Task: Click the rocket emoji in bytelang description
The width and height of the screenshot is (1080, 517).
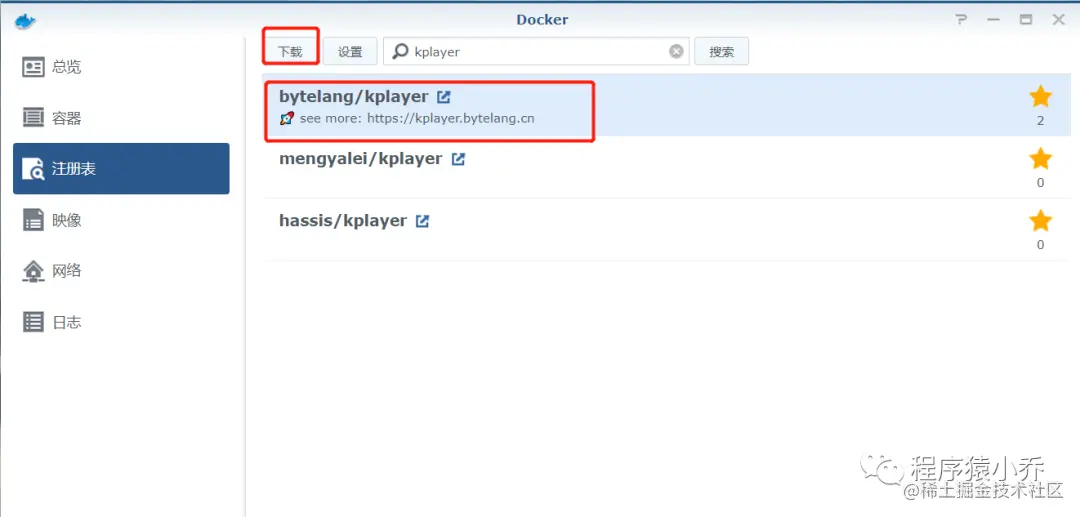Action: click(x=287, y=118)
